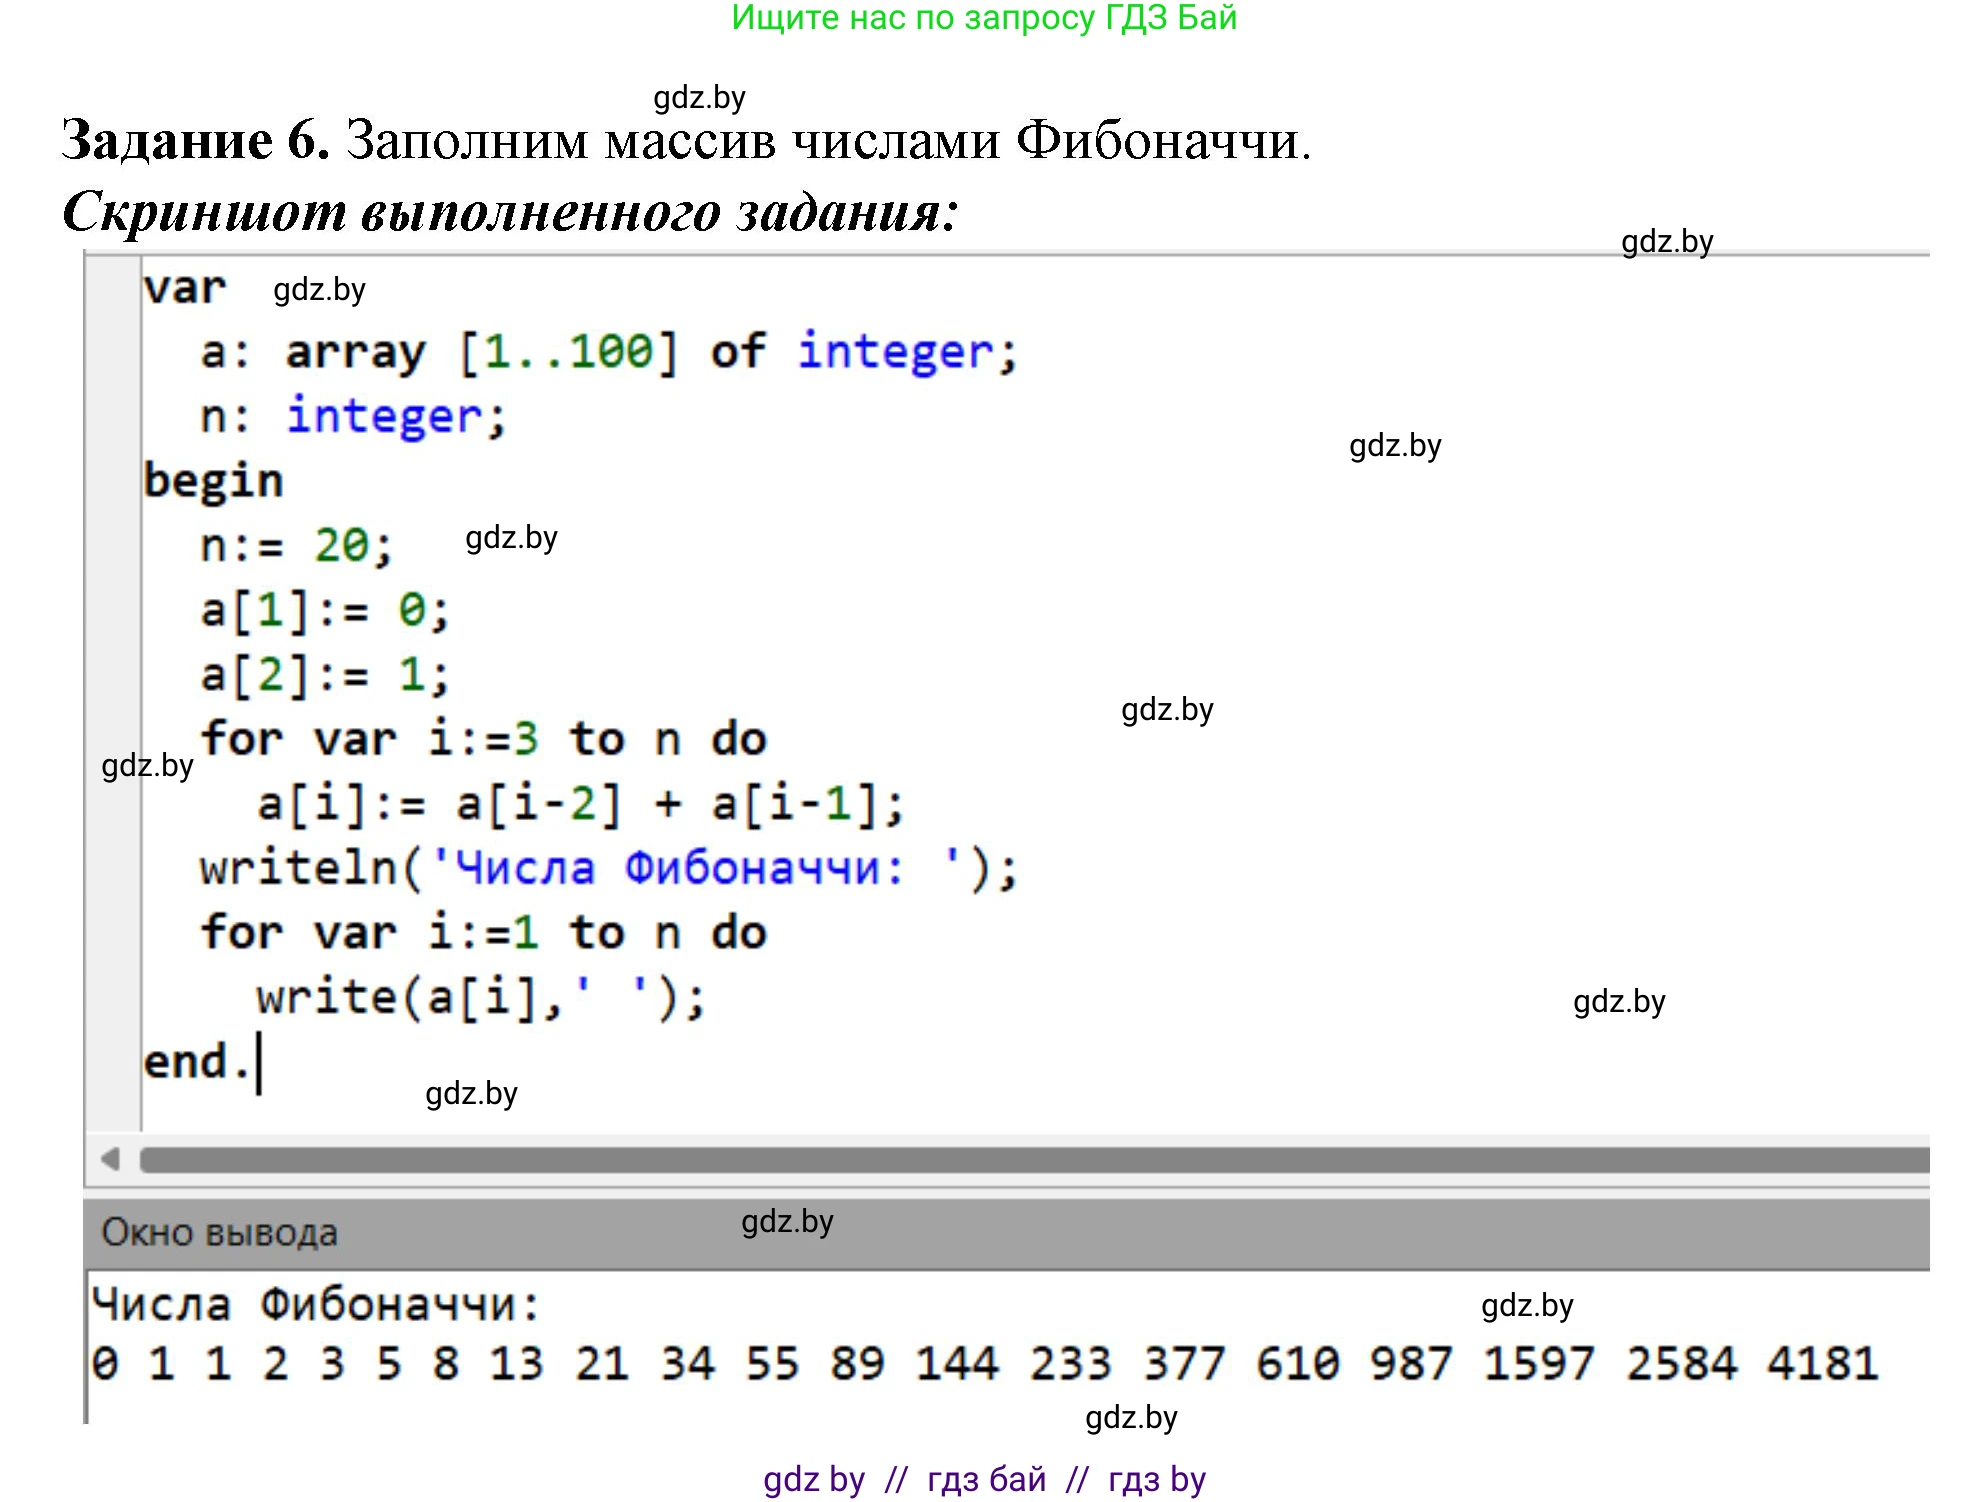The image size is (1972, 1502).
Task: Click the 'begin' keyword in the code
Action: click(x=213, y=481)
